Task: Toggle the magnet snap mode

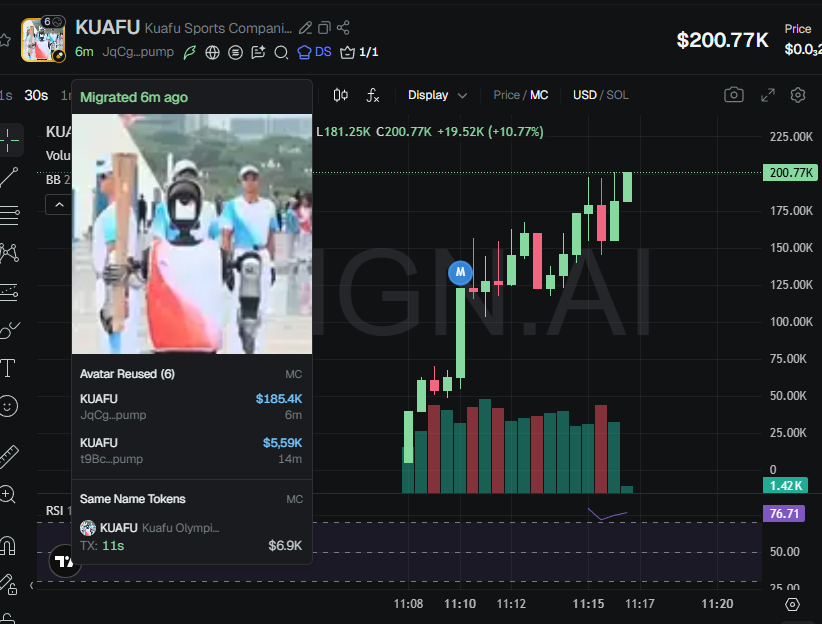Action: [x=9, y=546]
